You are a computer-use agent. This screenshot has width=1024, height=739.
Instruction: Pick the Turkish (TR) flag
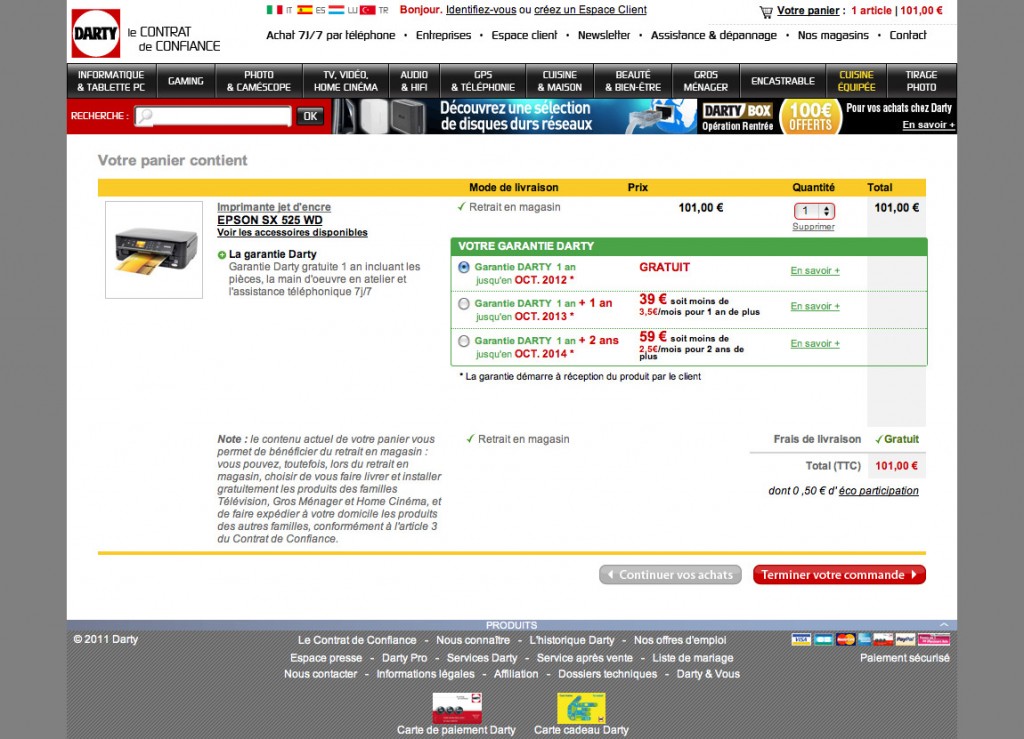tap(368, 10)
